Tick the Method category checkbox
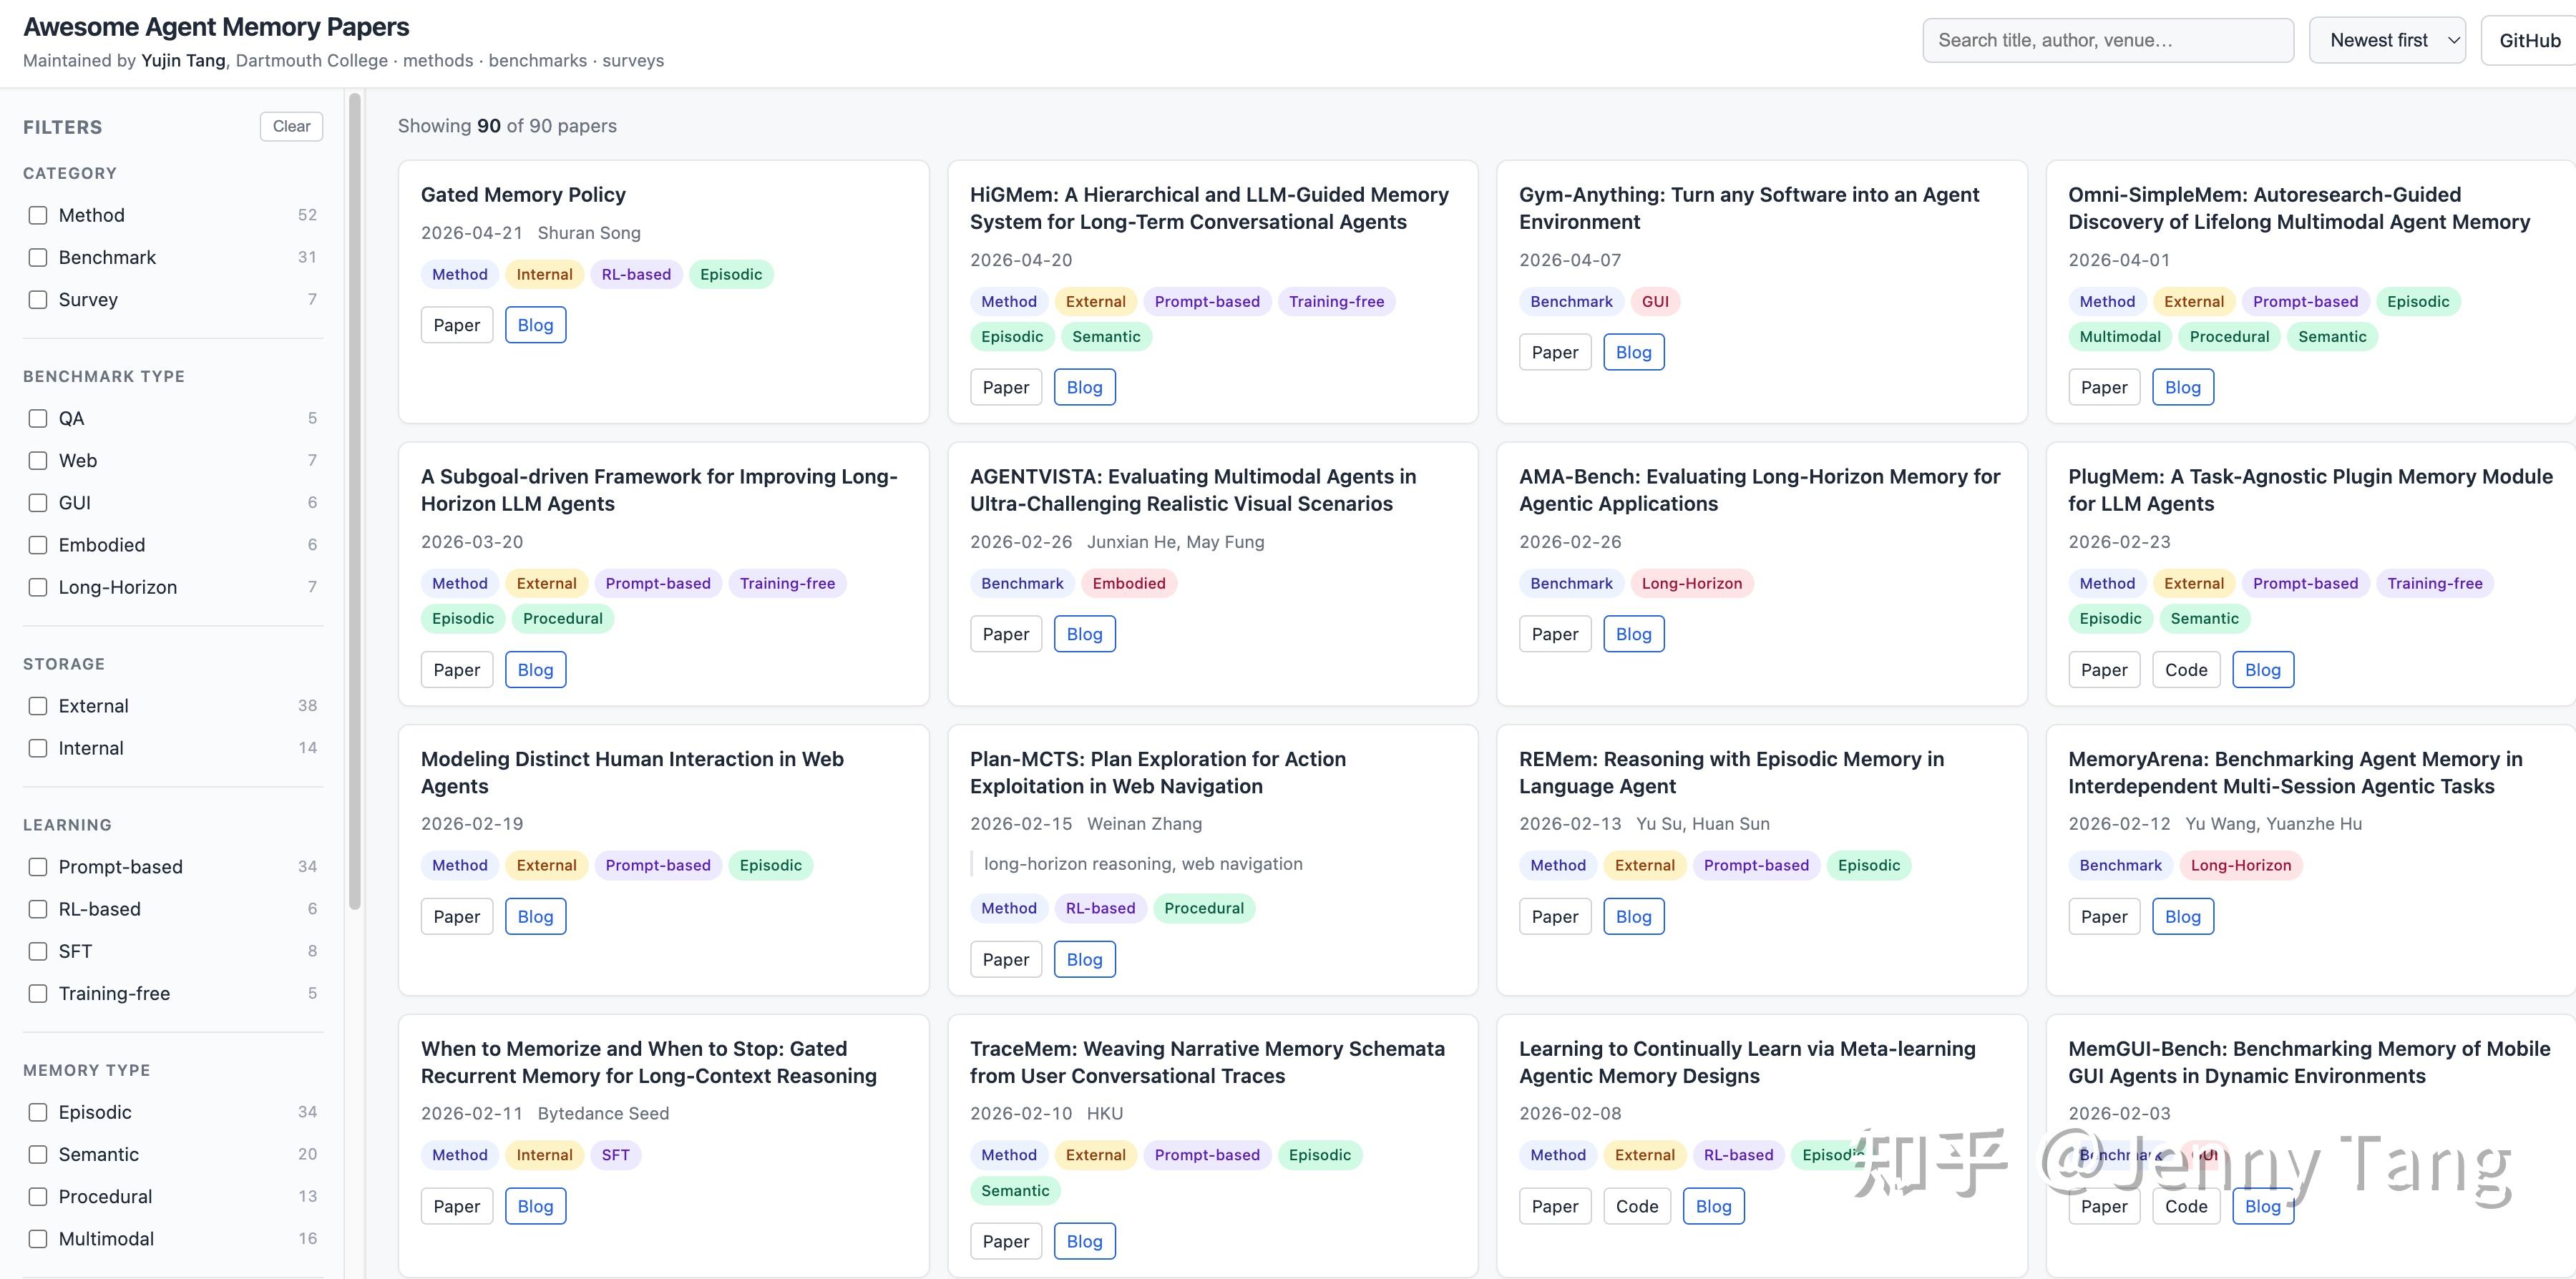Screen dimensions: 2576x1279 pos(38,215)
